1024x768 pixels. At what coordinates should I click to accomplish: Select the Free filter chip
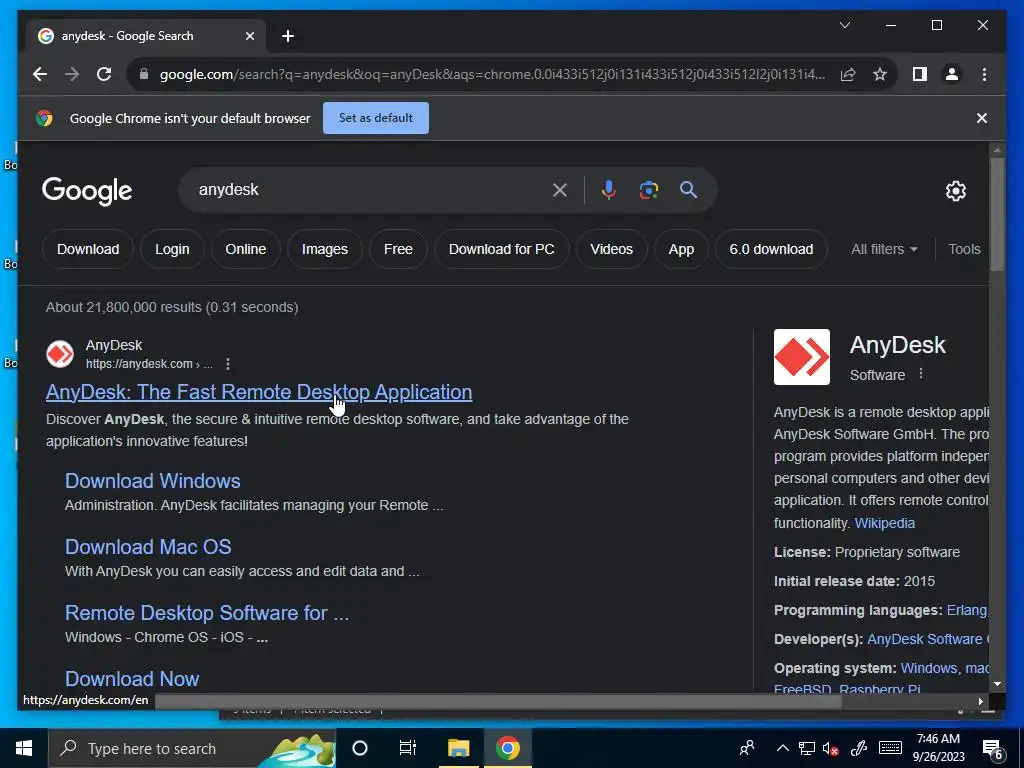398,249
